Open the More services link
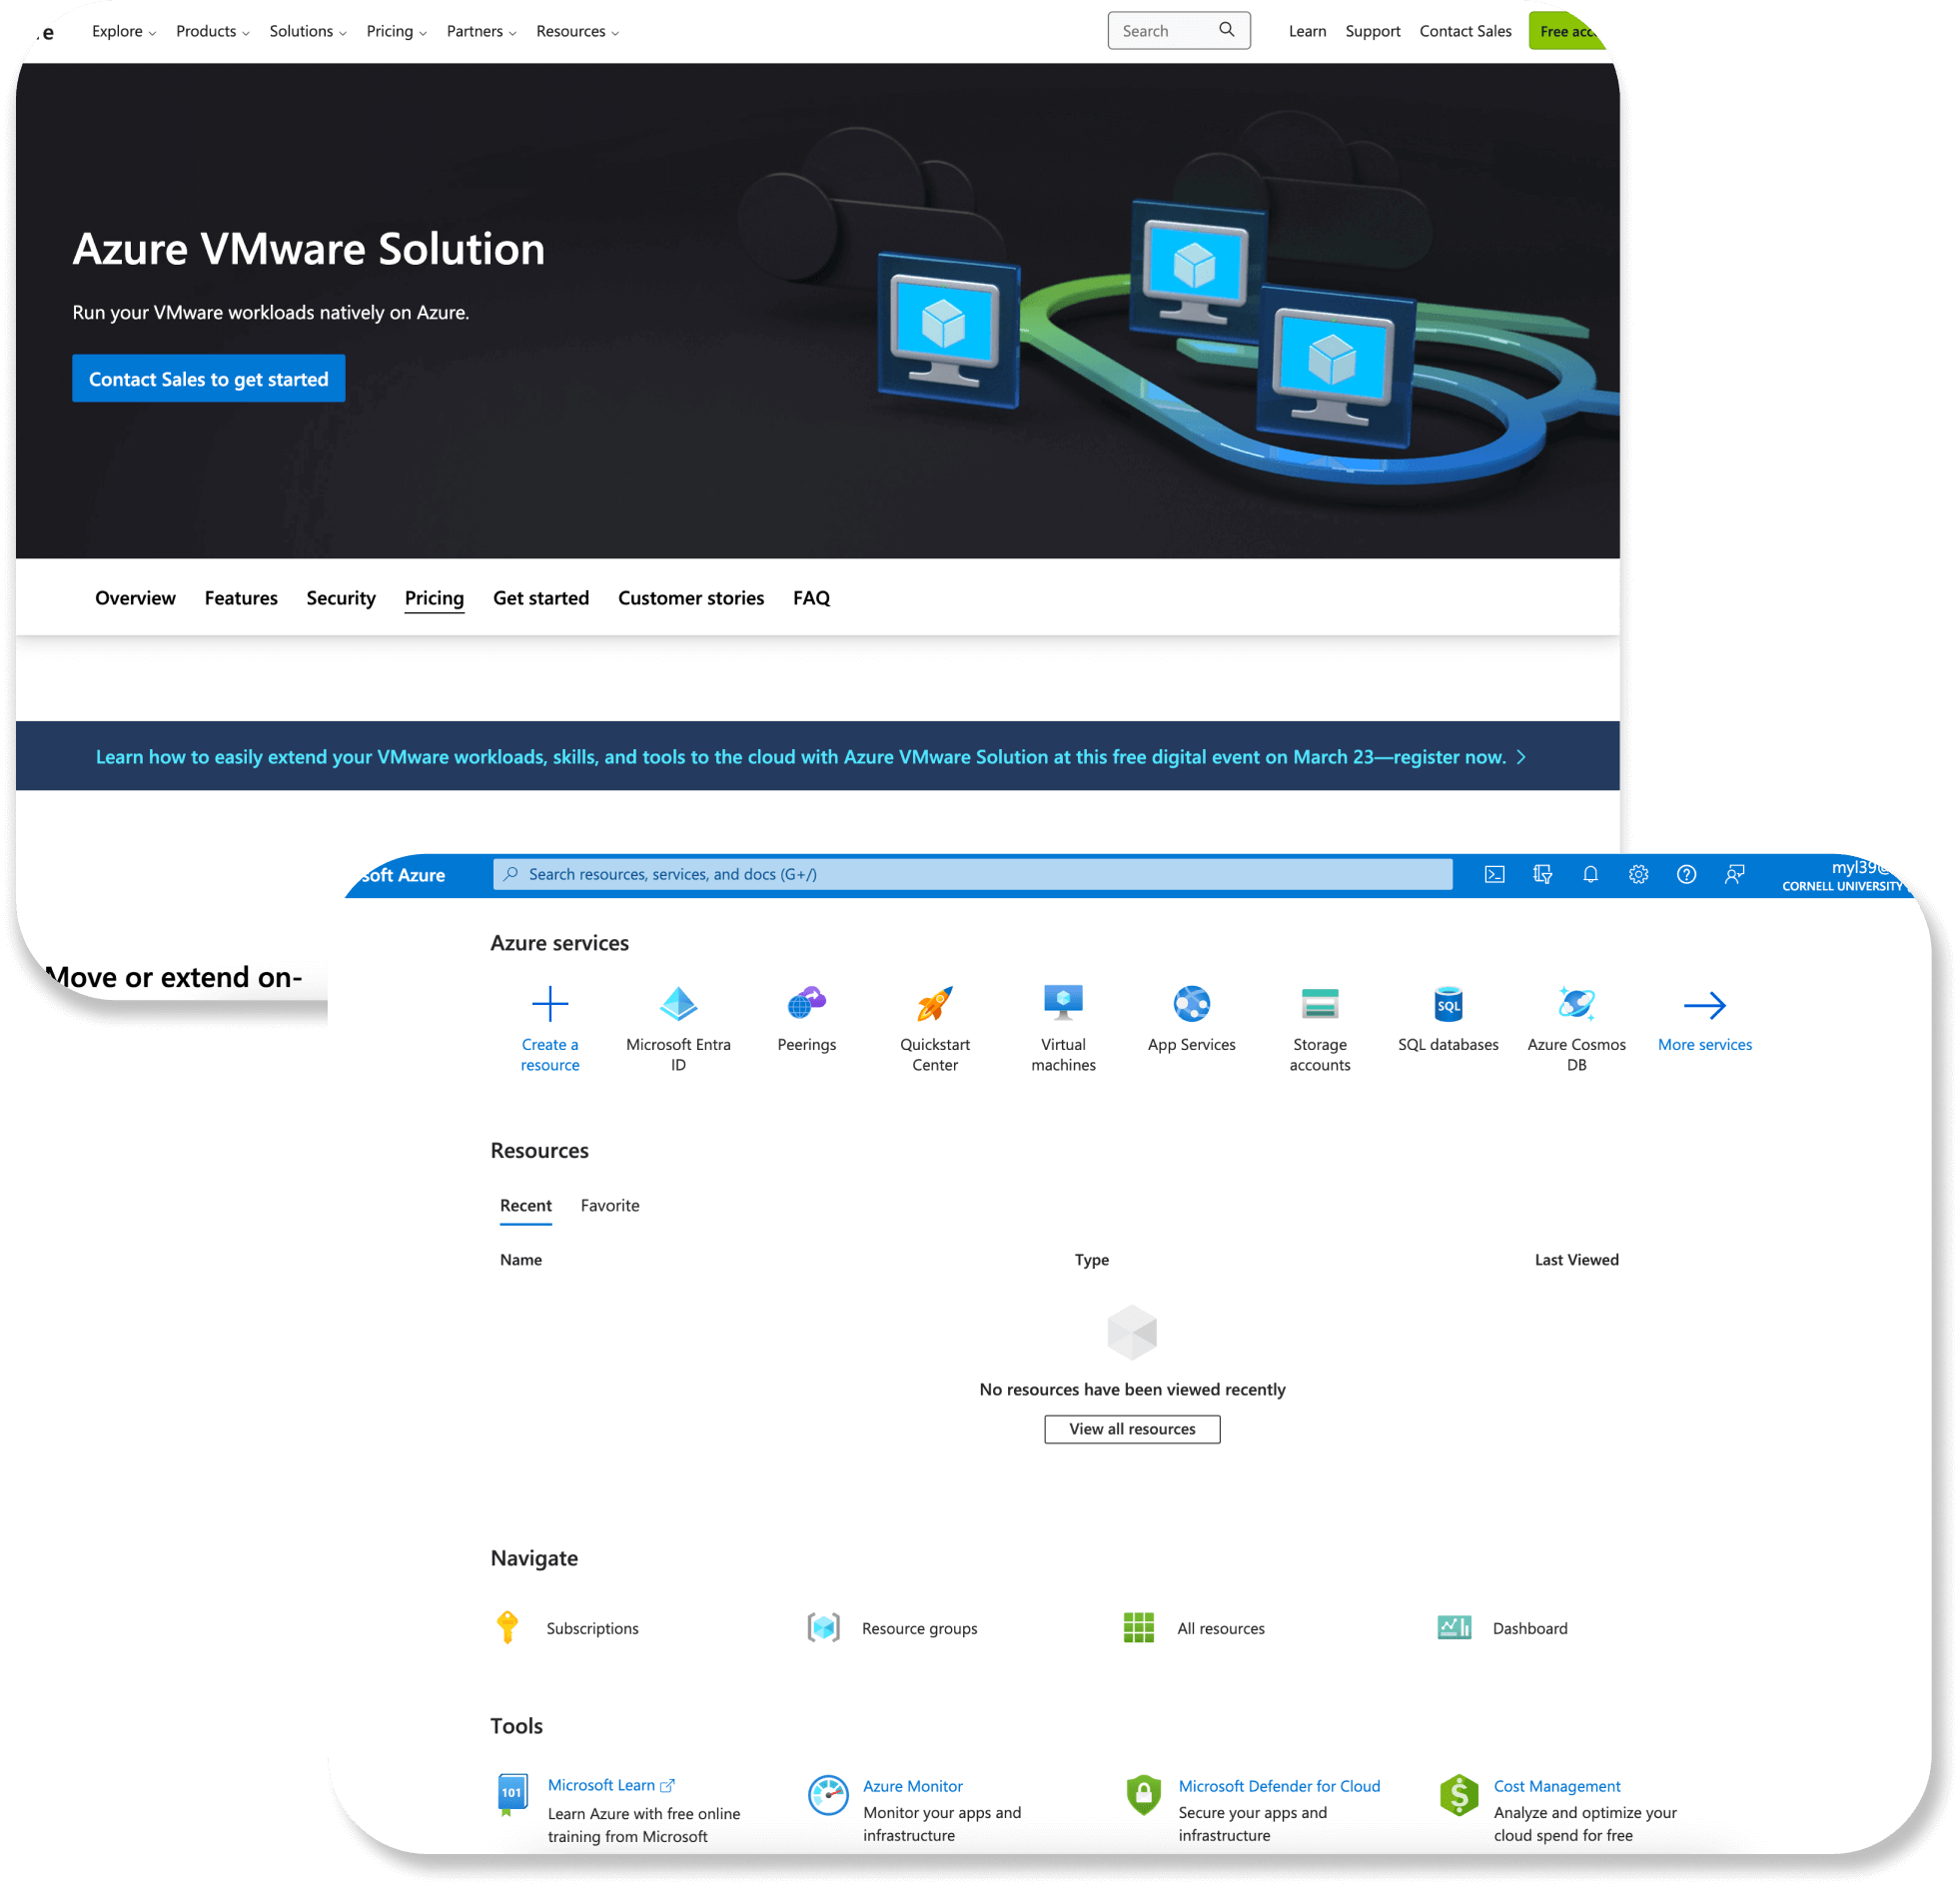The width and height of the screenshot is (1960, 1886). pos(1705,1044)
